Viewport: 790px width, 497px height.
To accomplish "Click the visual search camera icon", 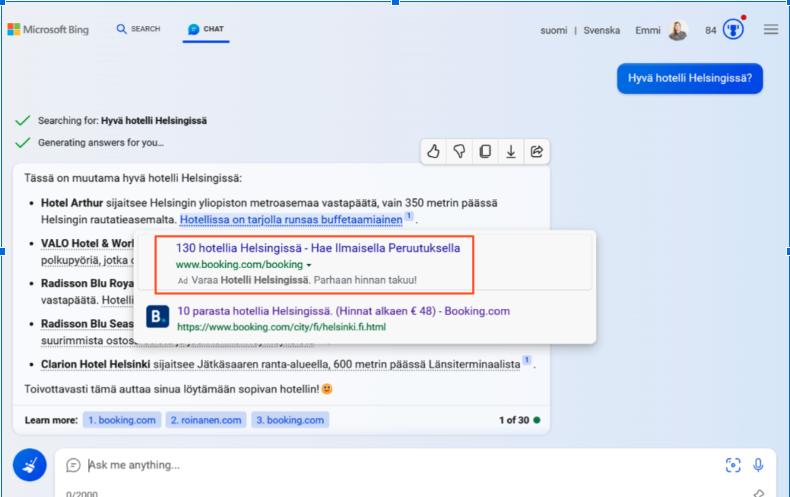I will (x=733, y=465).
